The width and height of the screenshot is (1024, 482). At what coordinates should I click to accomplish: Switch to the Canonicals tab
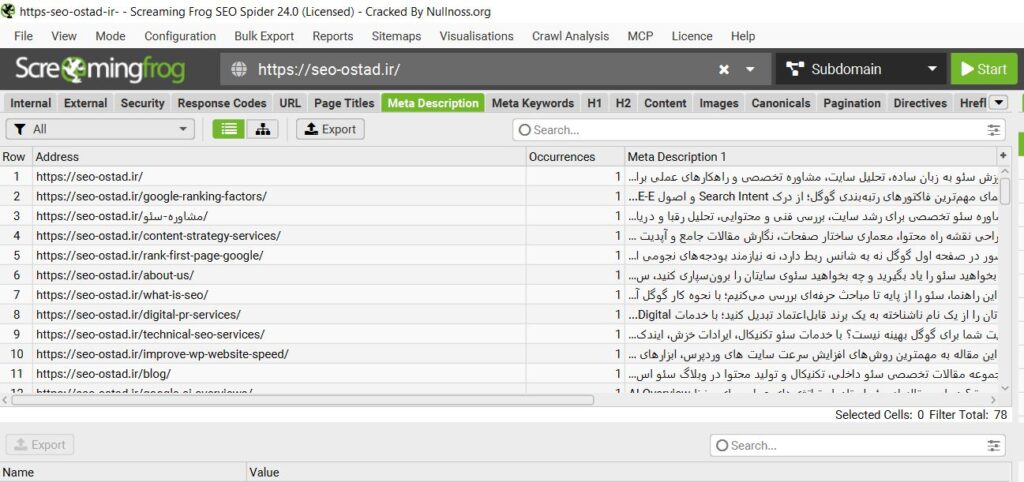tap(780, 103)
